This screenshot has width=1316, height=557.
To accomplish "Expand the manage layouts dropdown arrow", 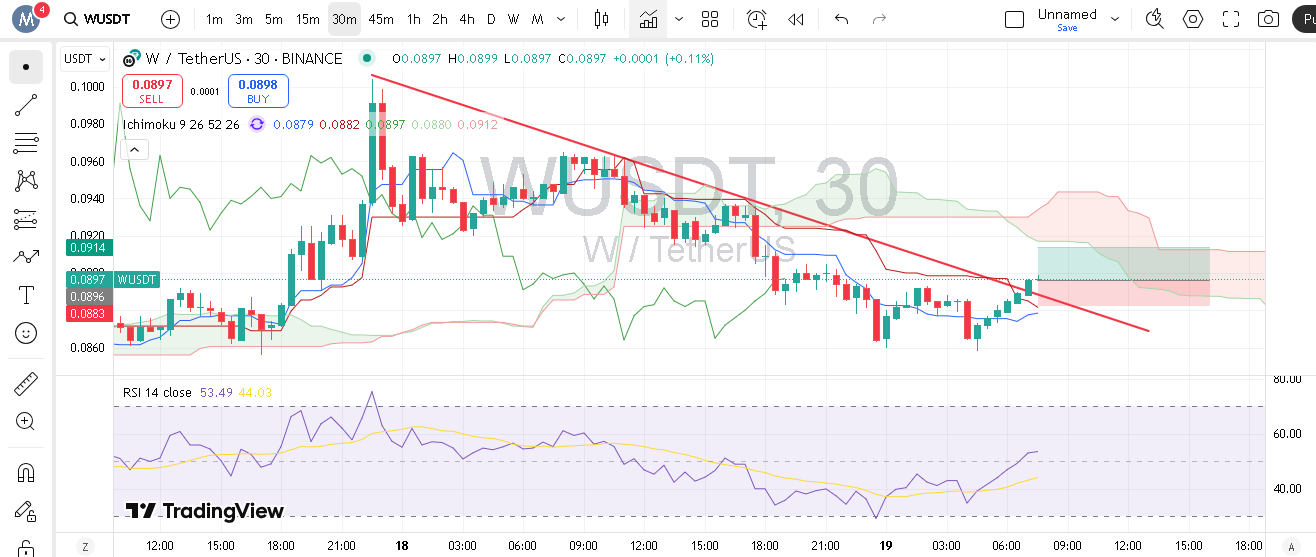I will tap(1114, 19).
